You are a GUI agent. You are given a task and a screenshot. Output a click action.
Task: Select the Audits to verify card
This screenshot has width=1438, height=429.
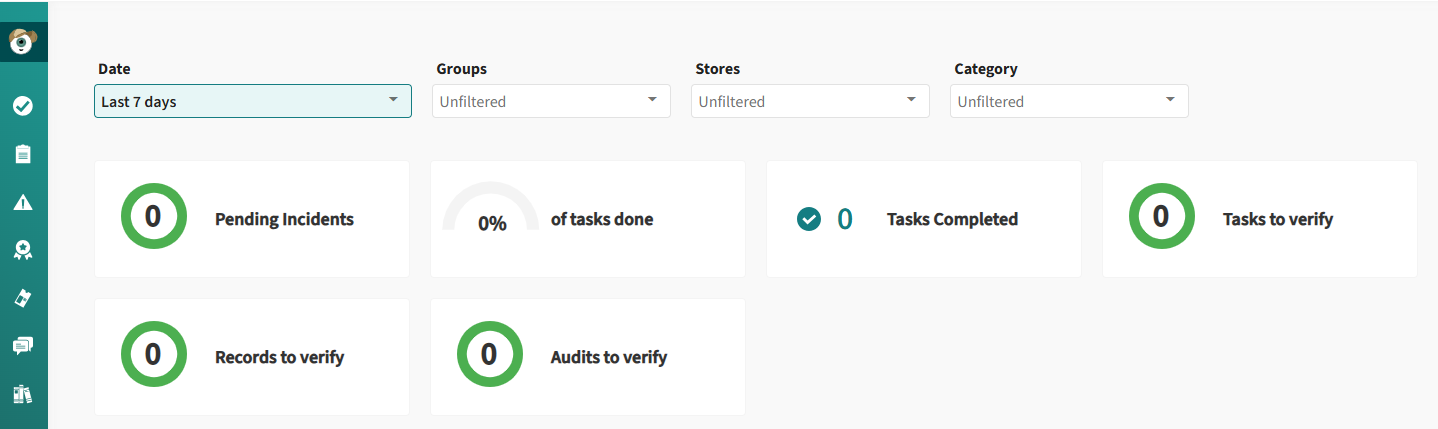tap(588, 357)
